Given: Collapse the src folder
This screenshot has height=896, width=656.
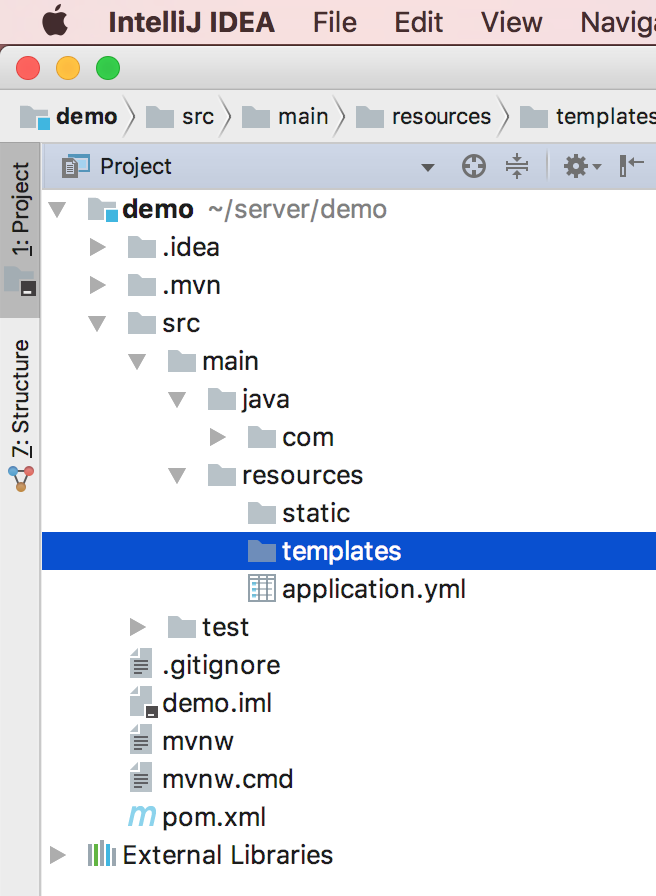Looking at the screenshot, I should tap(97, 323).
